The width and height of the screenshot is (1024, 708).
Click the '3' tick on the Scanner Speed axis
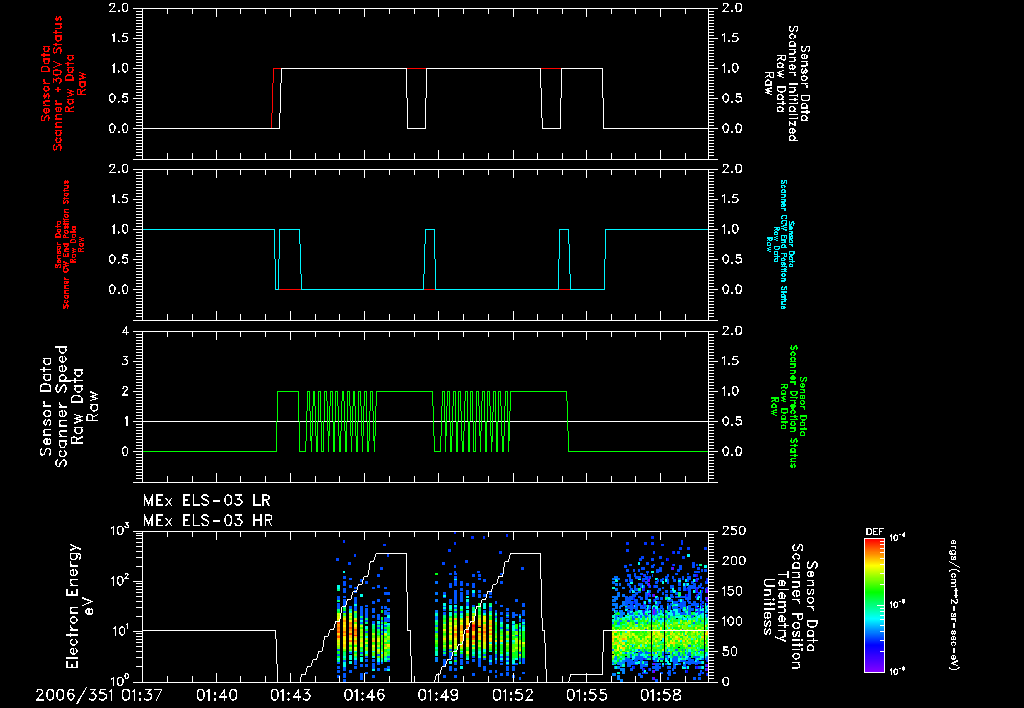(125, 361)
